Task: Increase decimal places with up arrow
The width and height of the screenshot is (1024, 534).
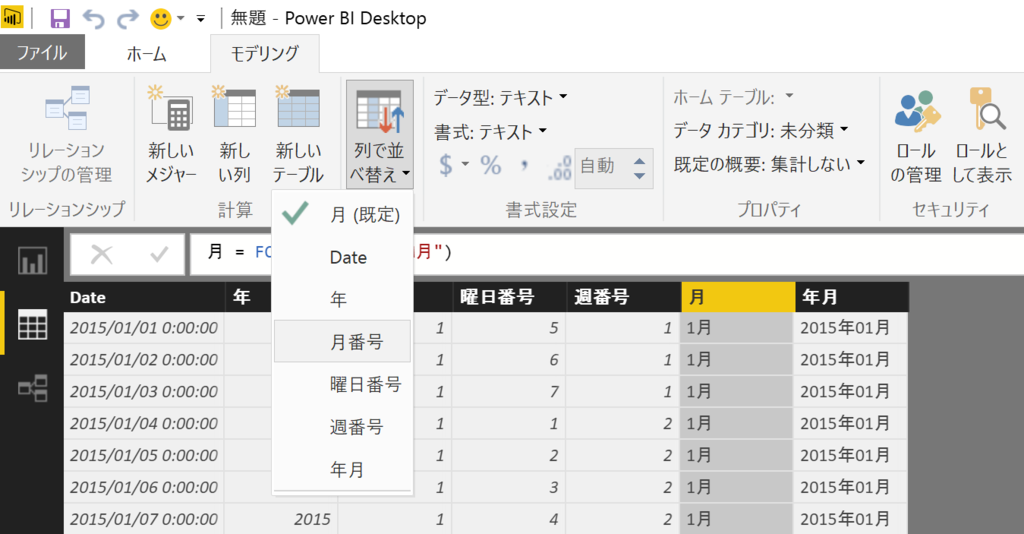Action: coord(639,161)
